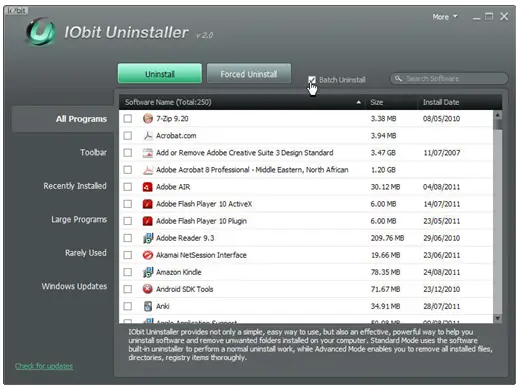Click the green Uninstall button
This screenshot has height=387, width=517.
[x=160, y=73]
